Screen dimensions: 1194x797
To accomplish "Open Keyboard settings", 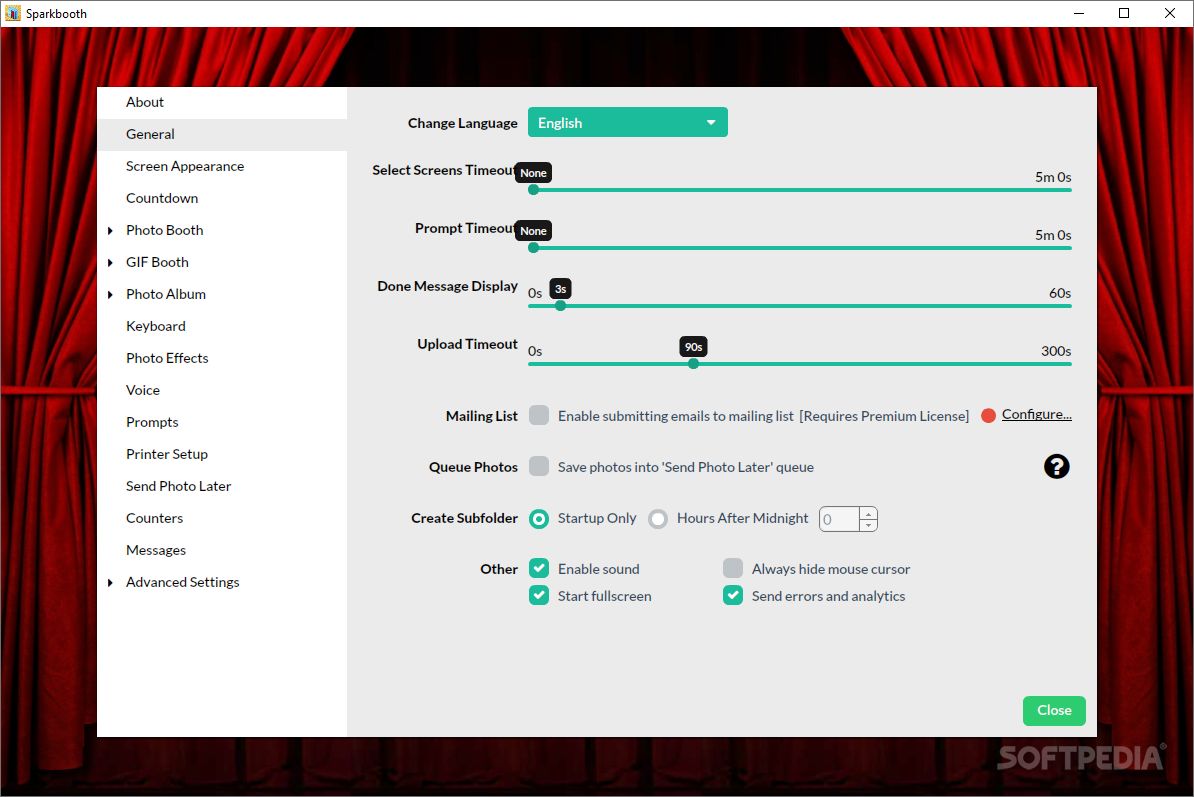I will click(x=222, y=326).
